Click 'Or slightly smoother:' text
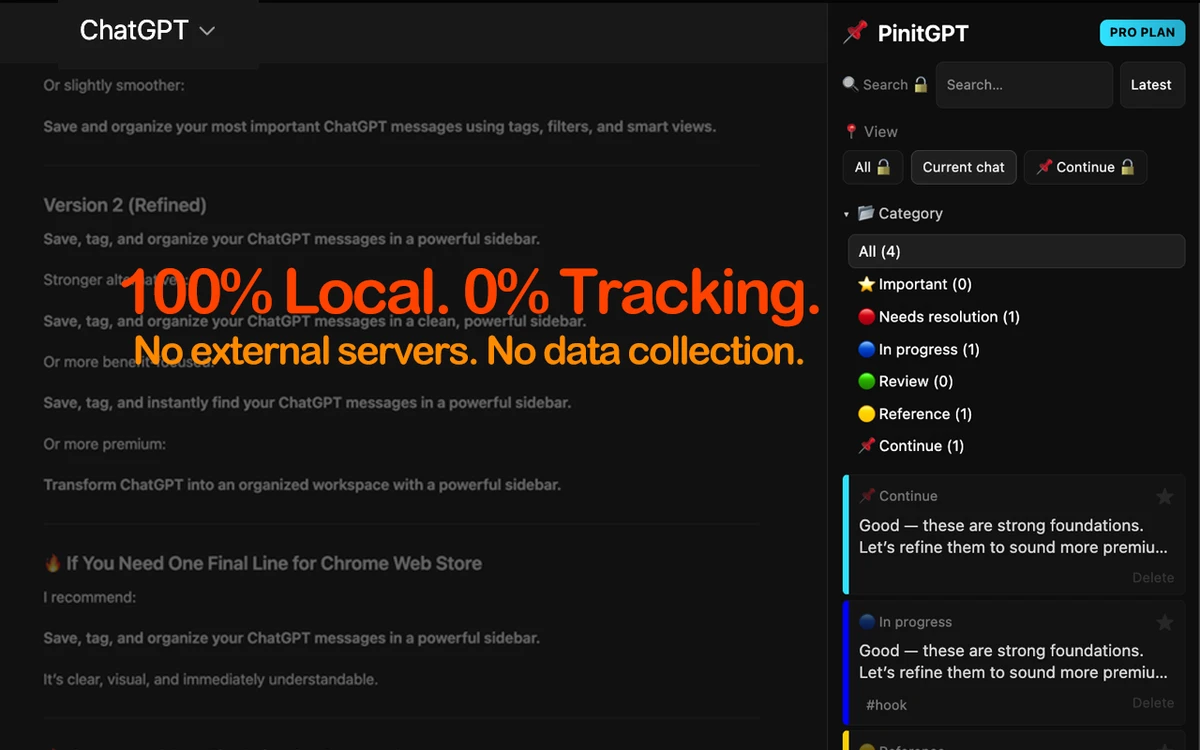 113,86
